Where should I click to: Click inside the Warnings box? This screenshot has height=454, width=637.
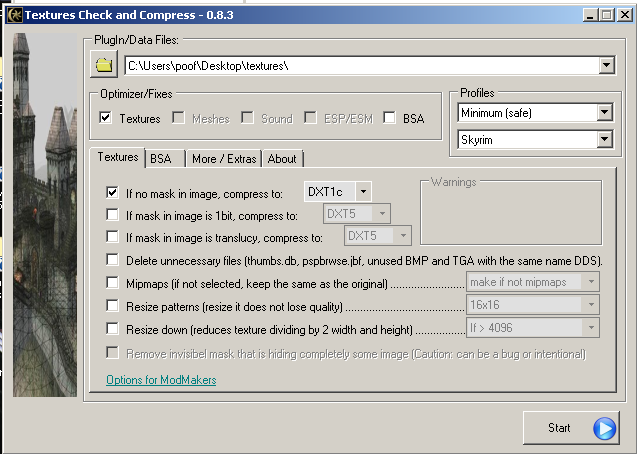511,213
